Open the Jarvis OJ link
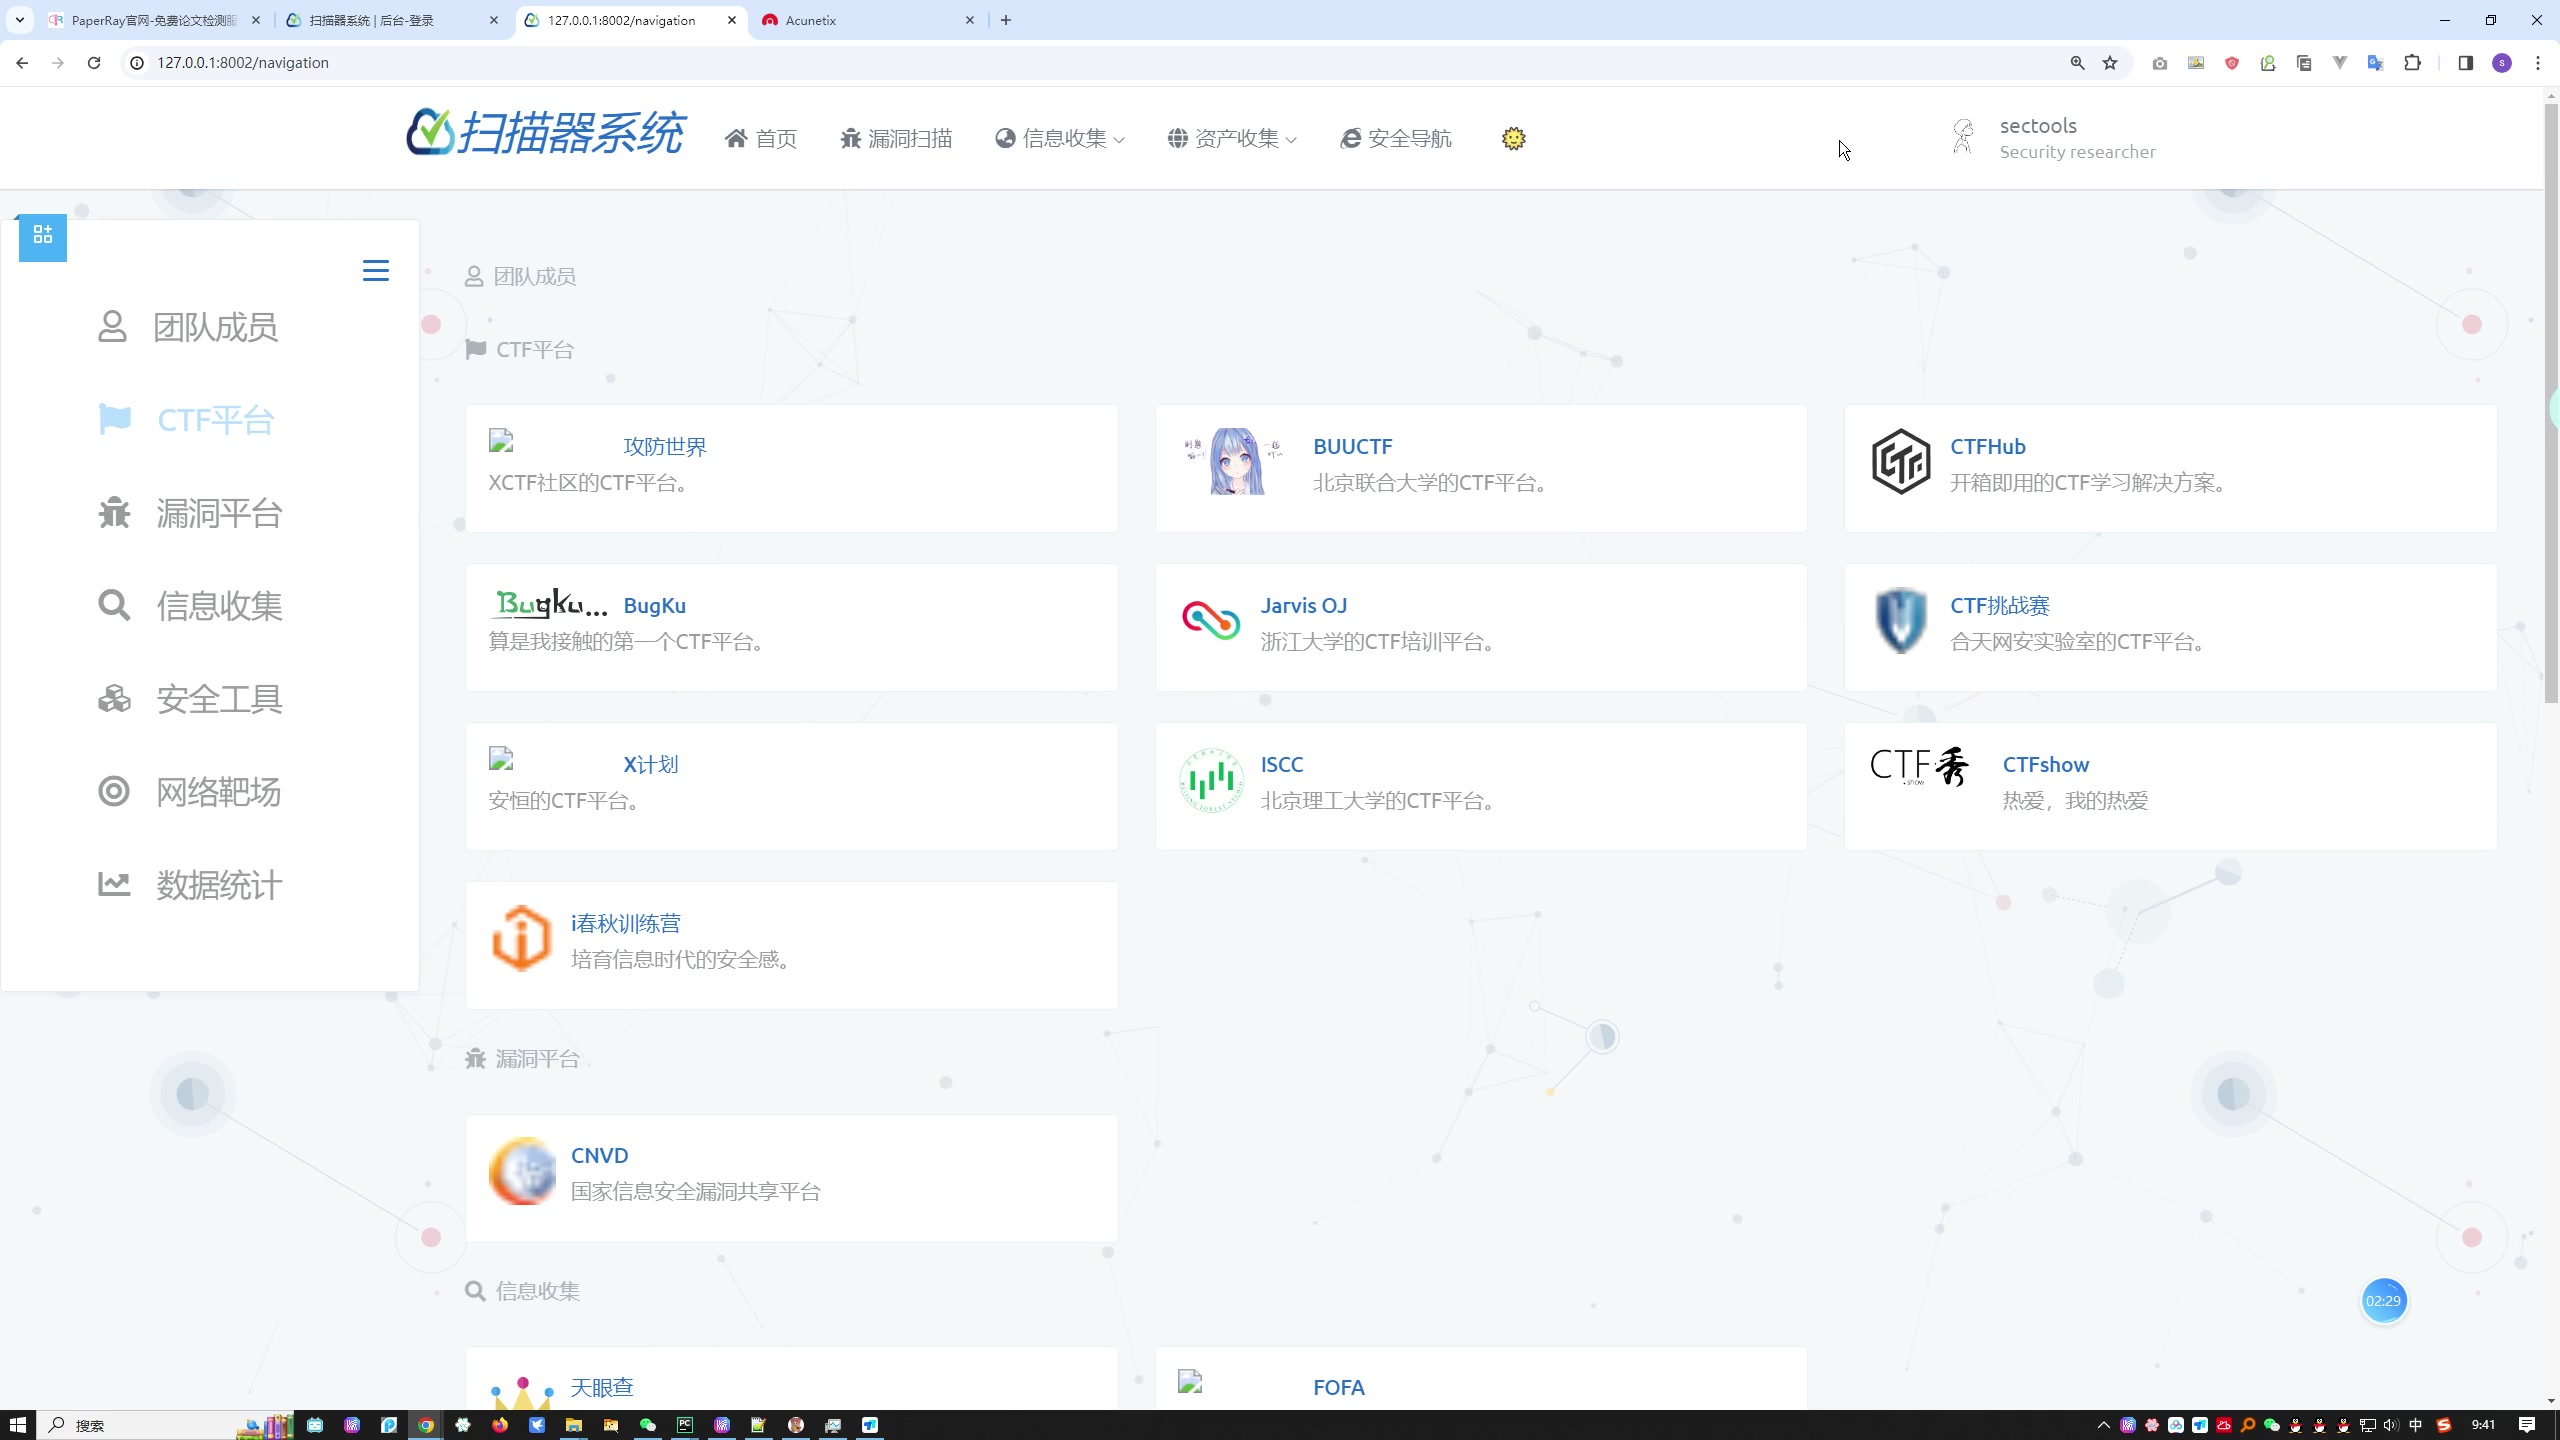Viewport: 2560px width, 1440px height. 1303,606
